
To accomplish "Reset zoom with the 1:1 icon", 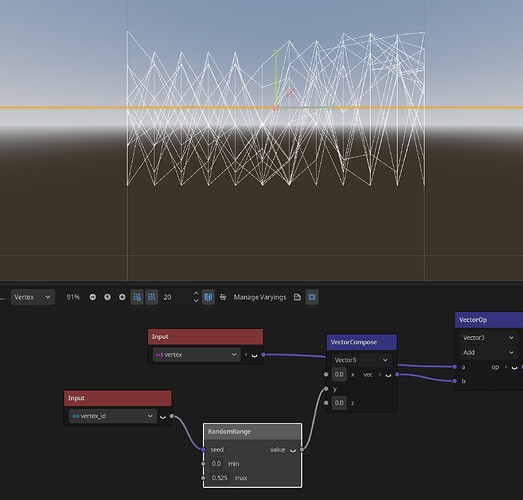I will [x=107, y=297].
